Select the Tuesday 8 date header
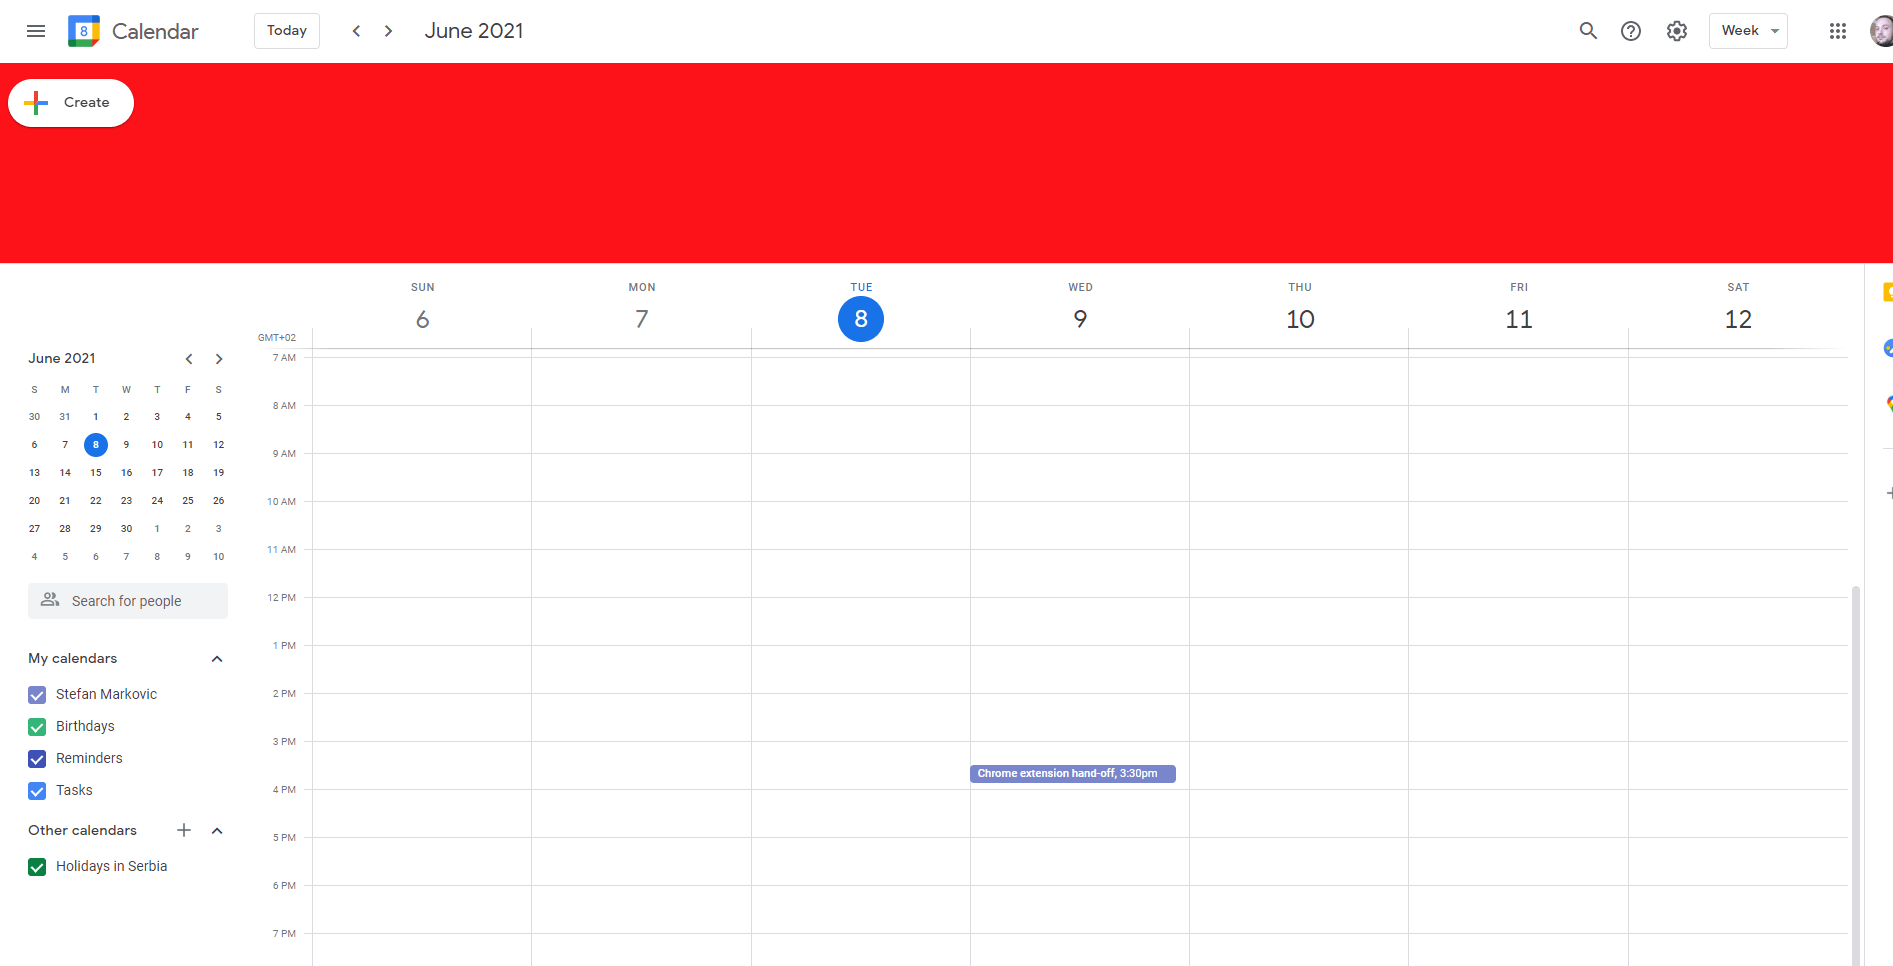The image size is (1893, 966). click(x=861, y=318)
